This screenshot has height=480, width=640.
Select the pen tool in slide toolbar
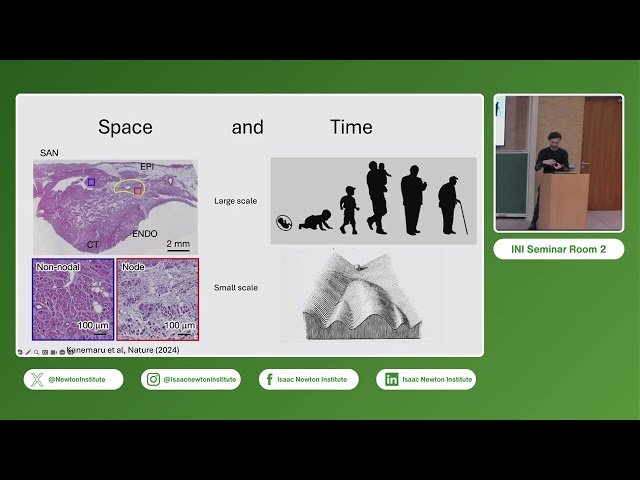[x=28, y=352]
